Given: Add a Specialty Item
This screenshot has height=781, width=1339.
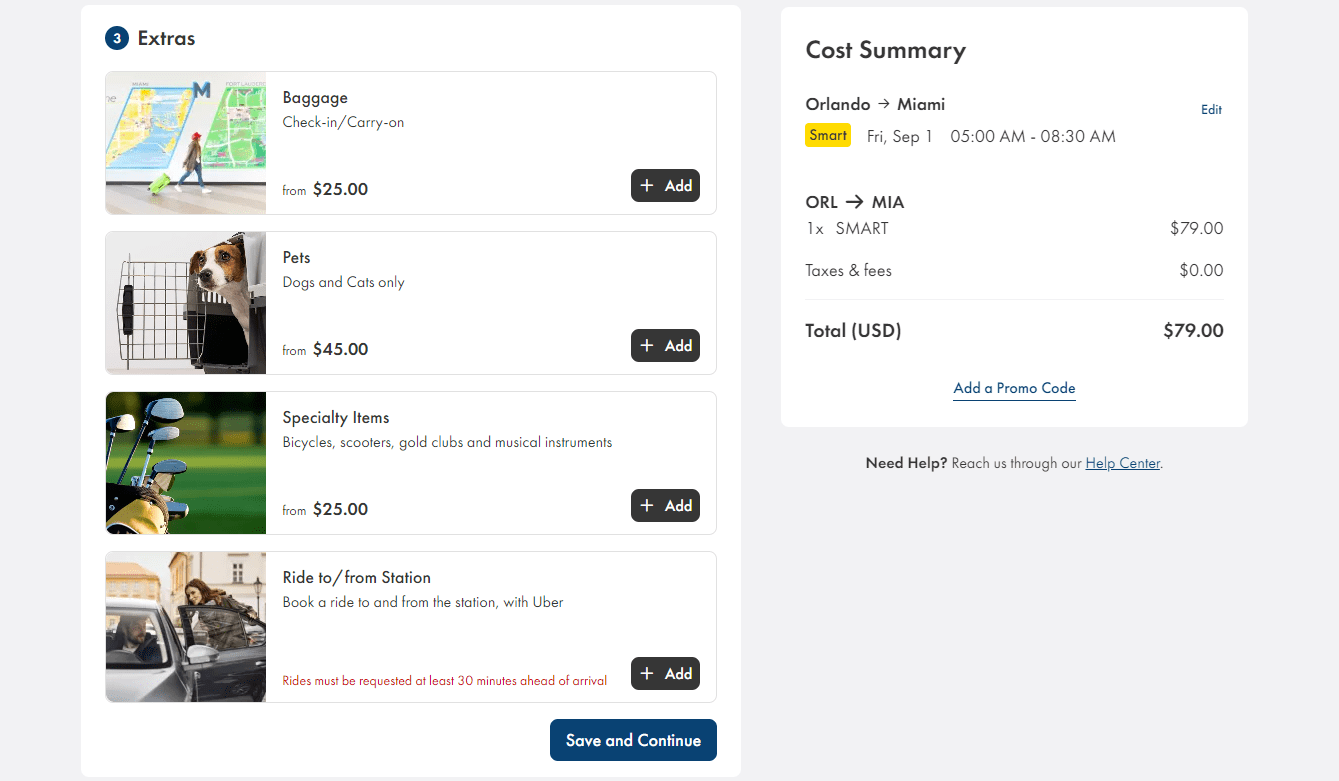Looking at the screenshot, I should click(665, 505).
